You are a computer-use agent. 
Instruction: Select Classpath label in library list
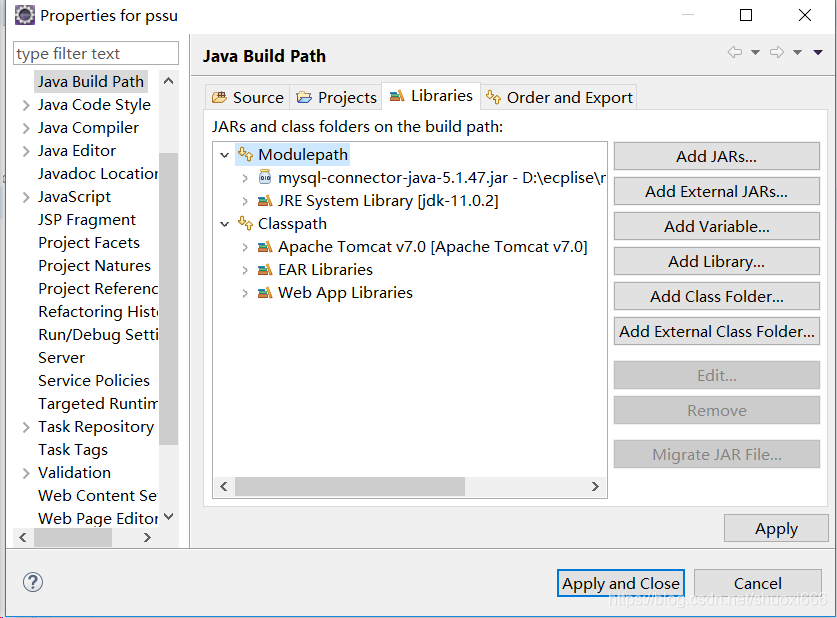pos(292,224)
